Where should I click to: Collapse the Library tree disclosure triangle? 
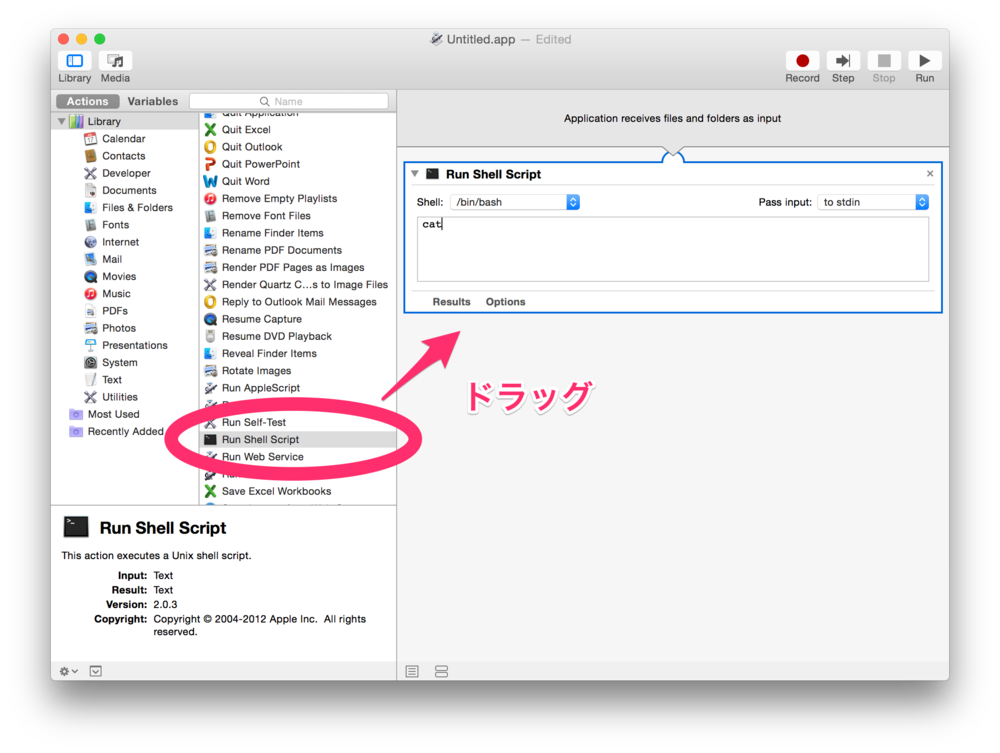point(62,121)
